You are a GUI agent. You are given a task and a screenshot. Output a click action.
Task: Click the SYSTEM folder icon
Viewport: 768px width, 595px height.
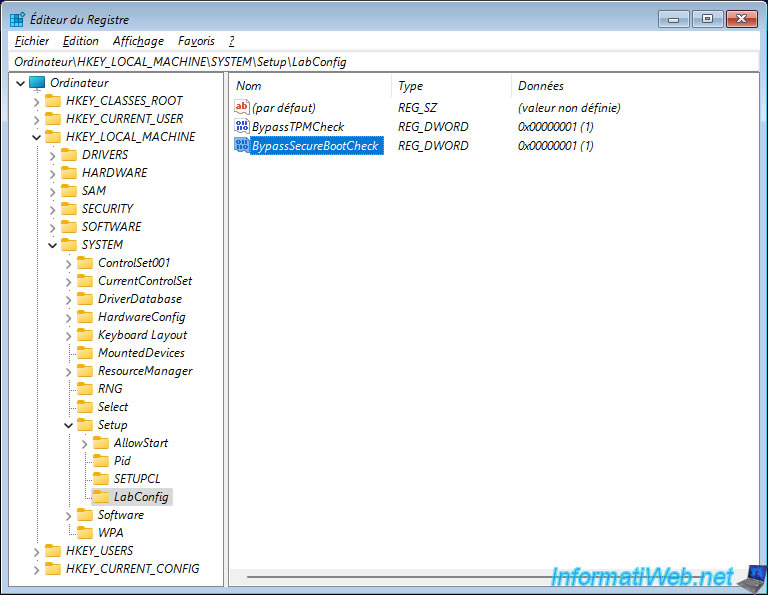[x=69, y=244]
